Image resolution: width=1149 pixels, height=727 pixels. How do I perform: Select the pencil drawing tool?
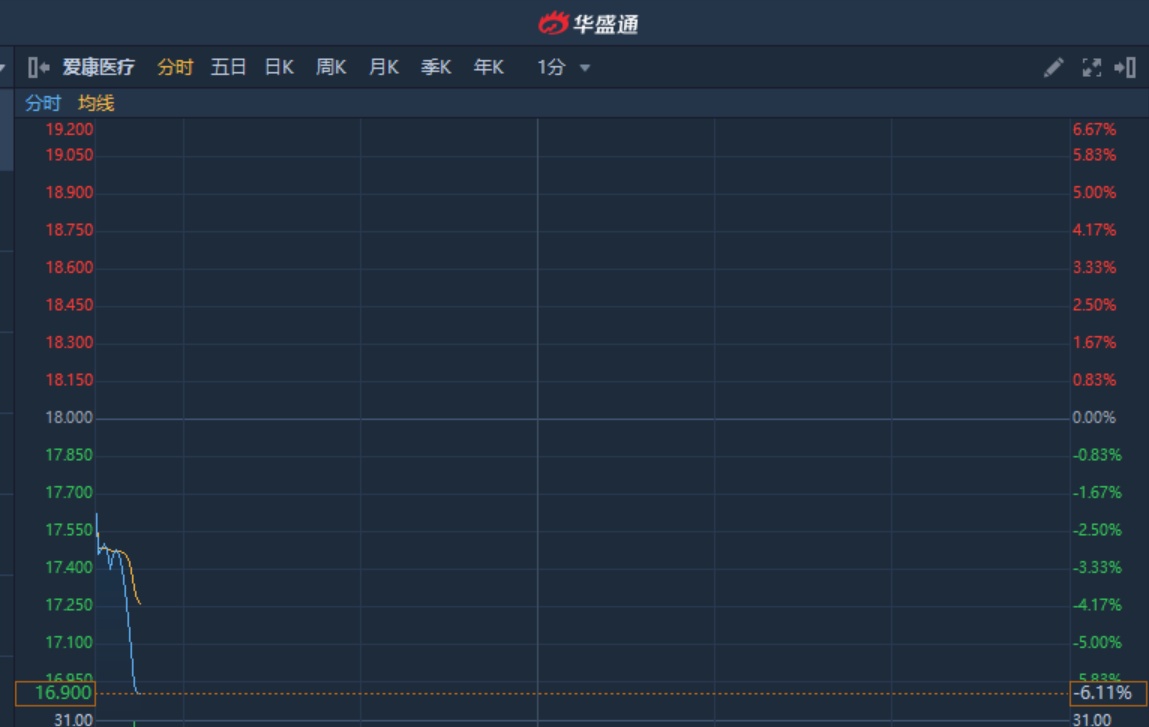pos(1053,67)
